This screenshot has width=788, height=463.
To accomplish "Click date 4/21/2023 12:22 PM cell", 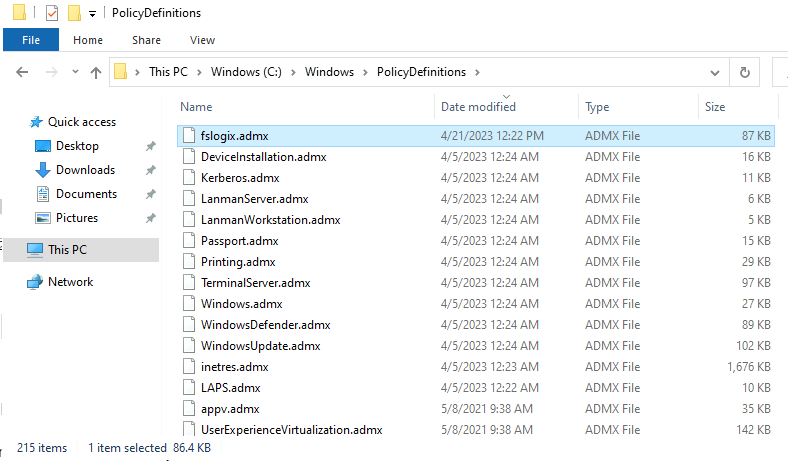I will pos(492,136).
